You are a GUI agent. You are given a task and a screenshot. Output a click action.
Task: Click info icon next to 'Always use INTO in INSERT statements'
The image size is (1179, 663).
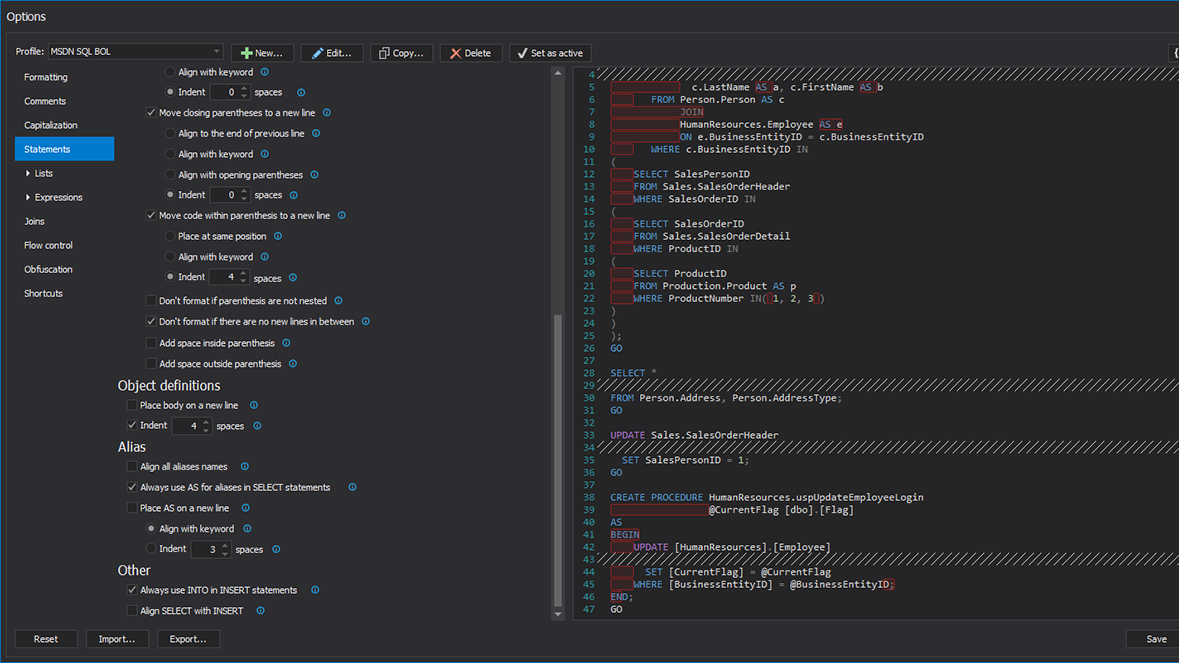[315, 590]
